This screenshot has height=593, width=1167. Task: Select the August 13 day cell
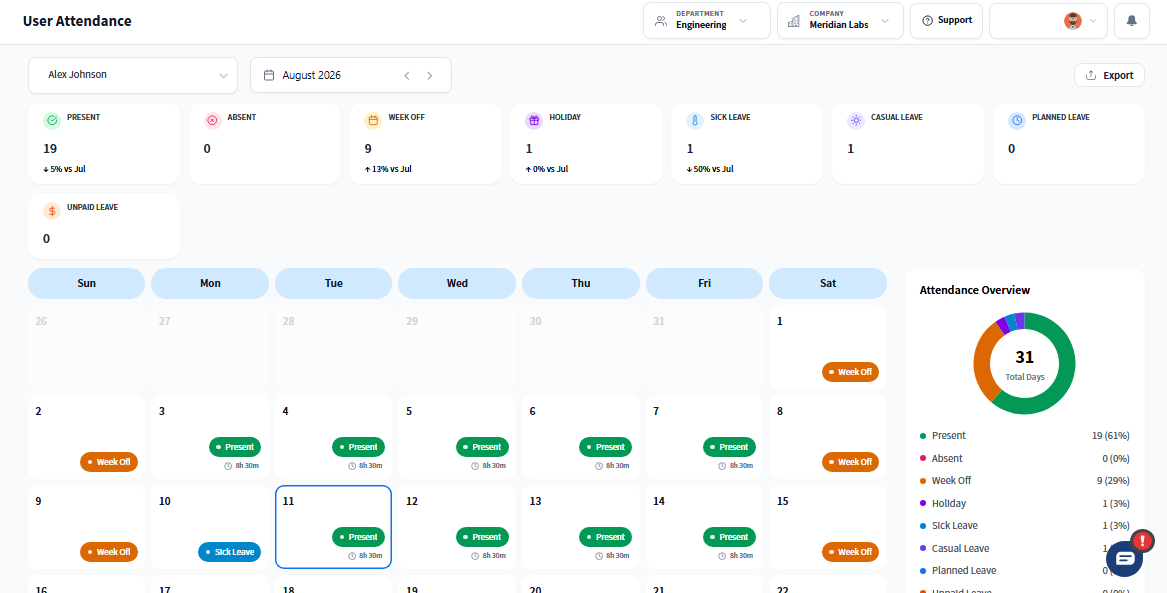click(x=581, y=527)
